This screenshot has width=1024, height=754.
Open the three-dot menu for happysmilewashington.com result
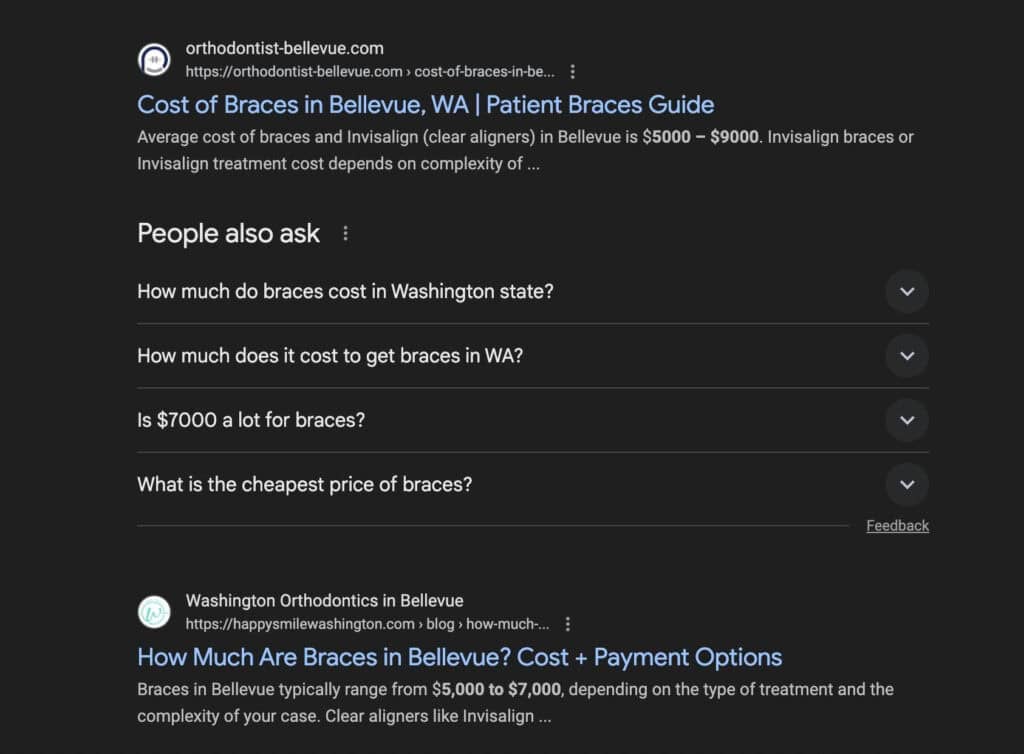point(566,623)
